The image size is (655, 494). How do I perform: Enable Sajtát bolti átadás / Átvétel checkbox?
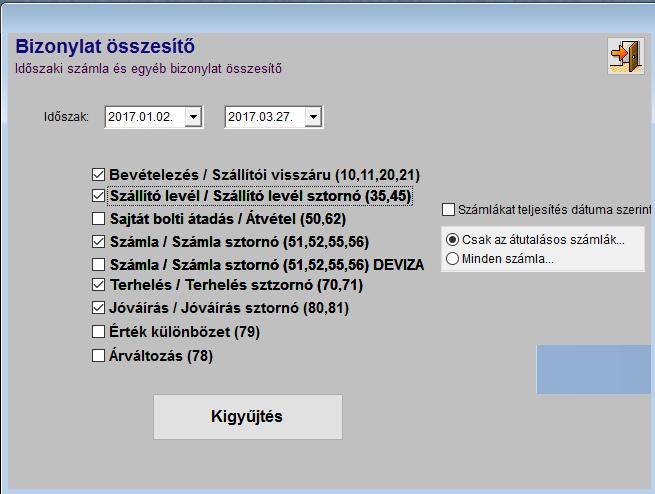point(98,218)
